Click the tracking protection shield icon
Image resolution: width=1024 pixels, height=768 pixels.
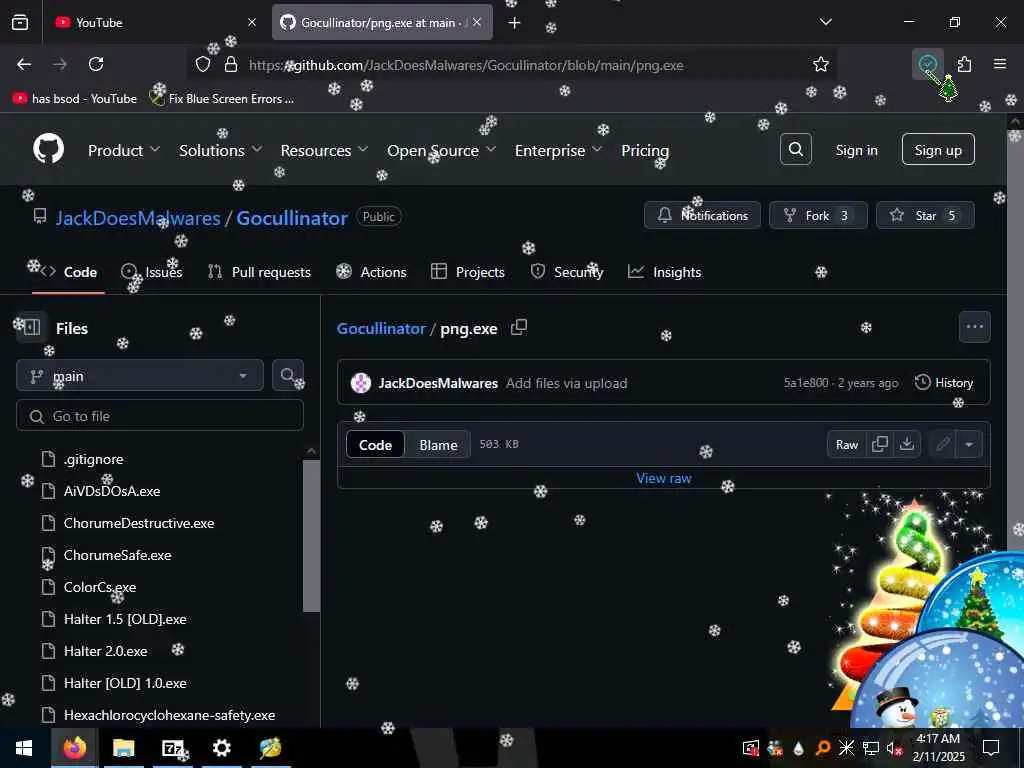click(x=203, y=64)
